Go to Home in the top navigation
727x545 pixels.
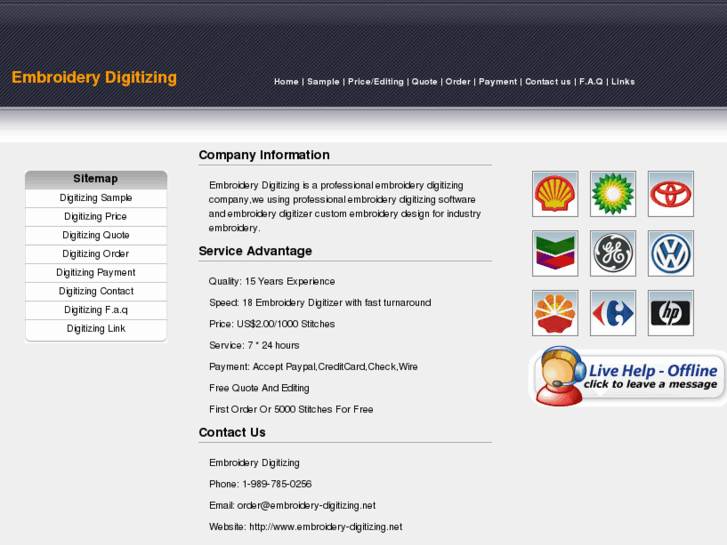pos(286,82)
